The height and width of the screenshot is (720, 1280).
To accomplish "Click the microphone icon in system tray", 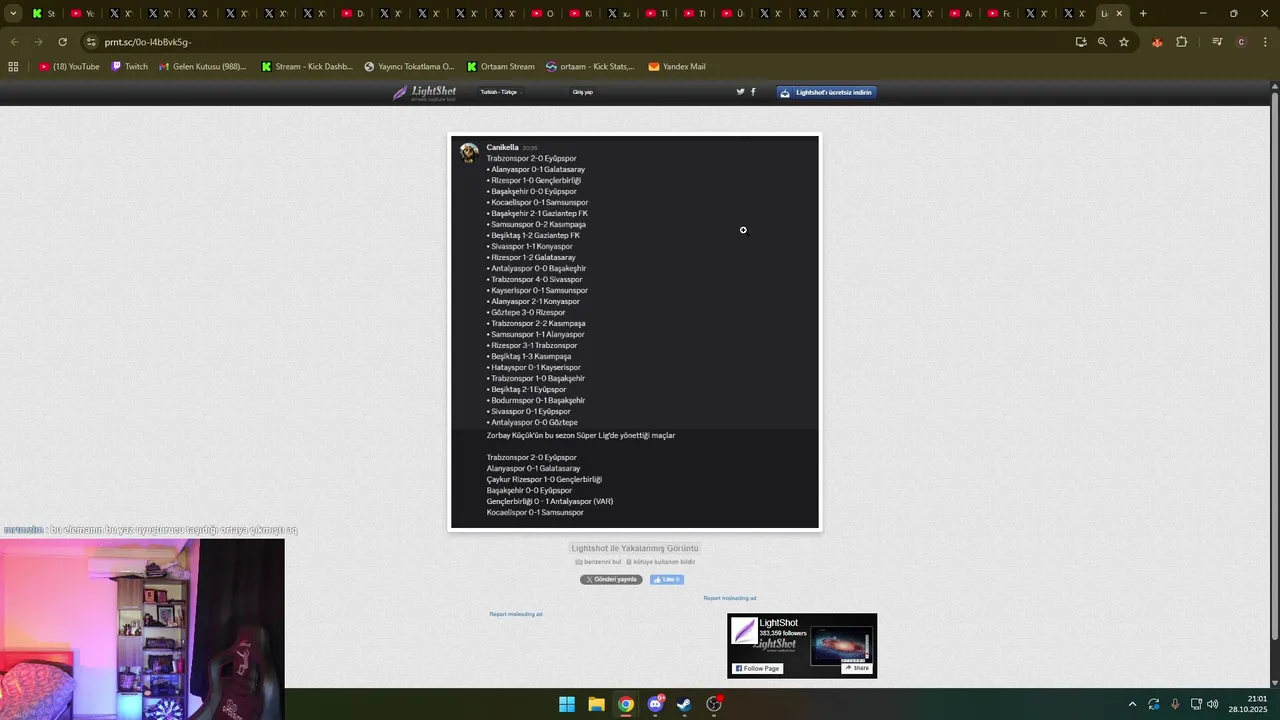I will click(1175, 704).
